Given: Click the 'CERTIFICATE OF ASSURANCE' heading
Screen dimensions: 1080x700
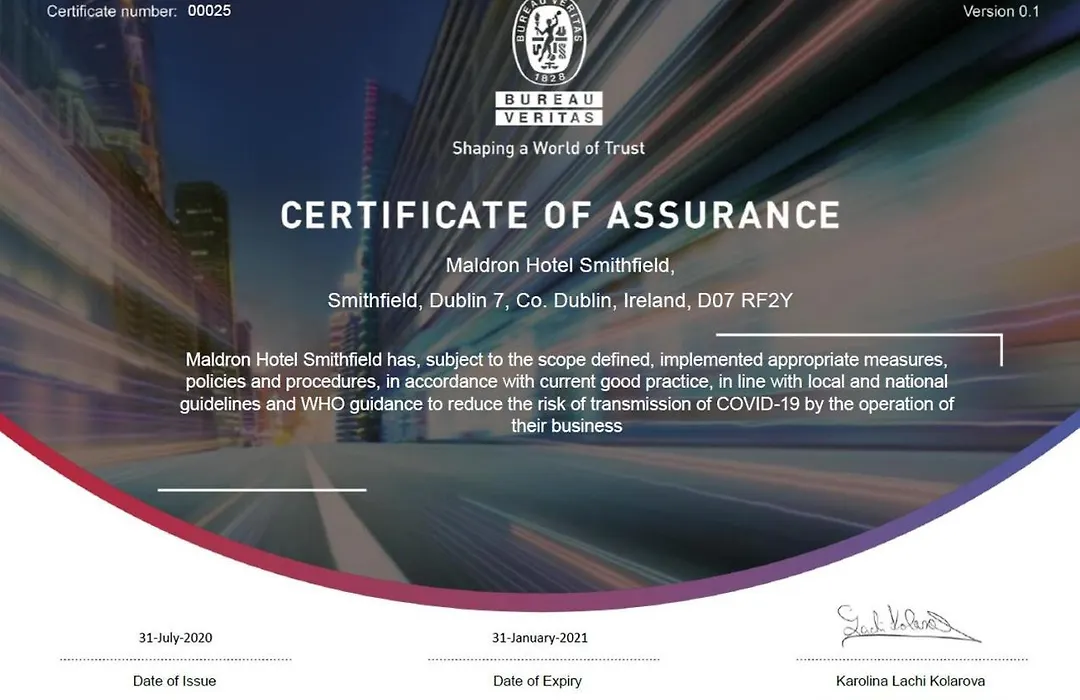Looking at the screenshot, I should click(560, 215).
